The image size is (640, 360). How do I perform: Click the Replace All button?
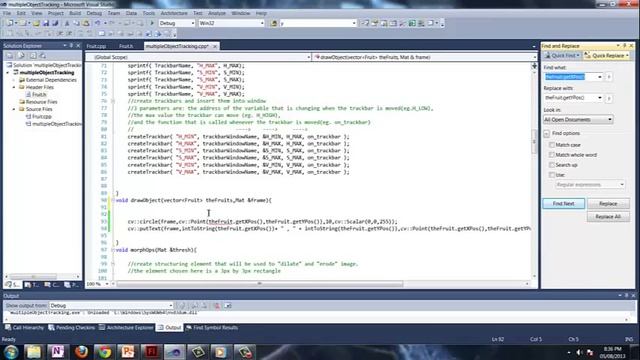click(608, 217)
